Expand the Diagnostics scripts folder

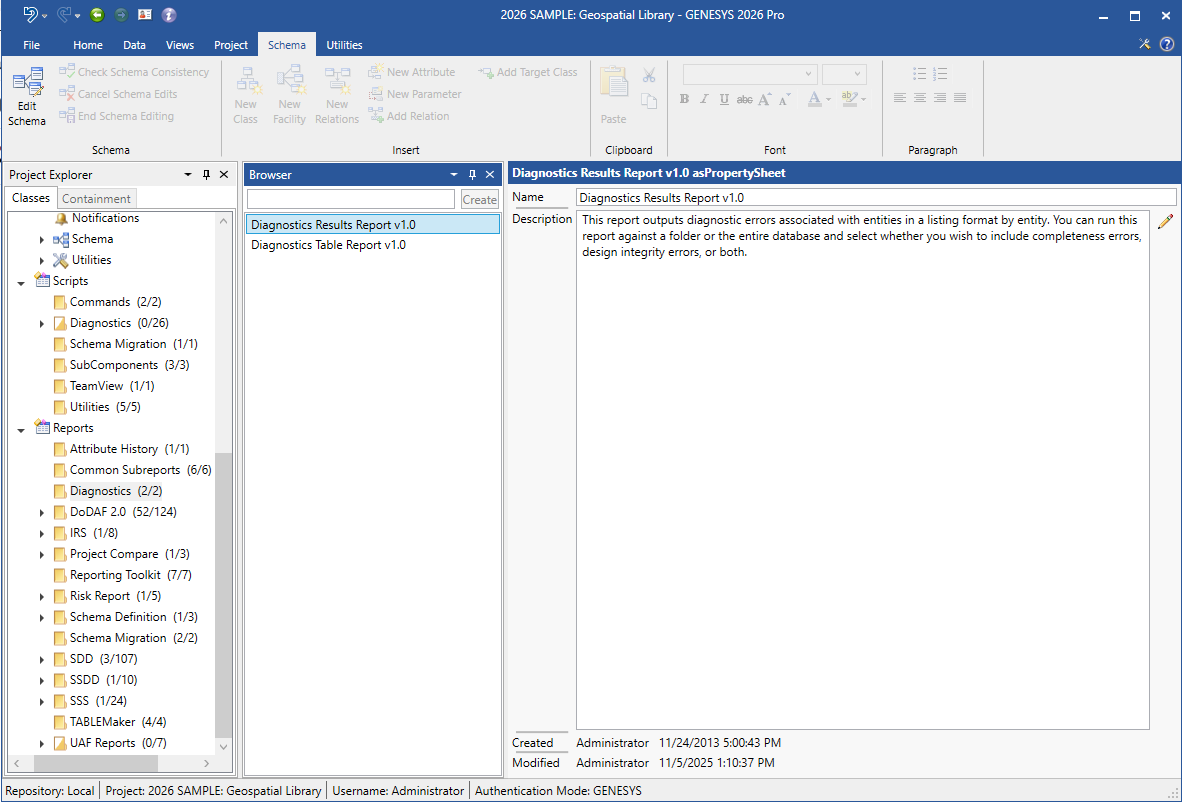(42, 324)
